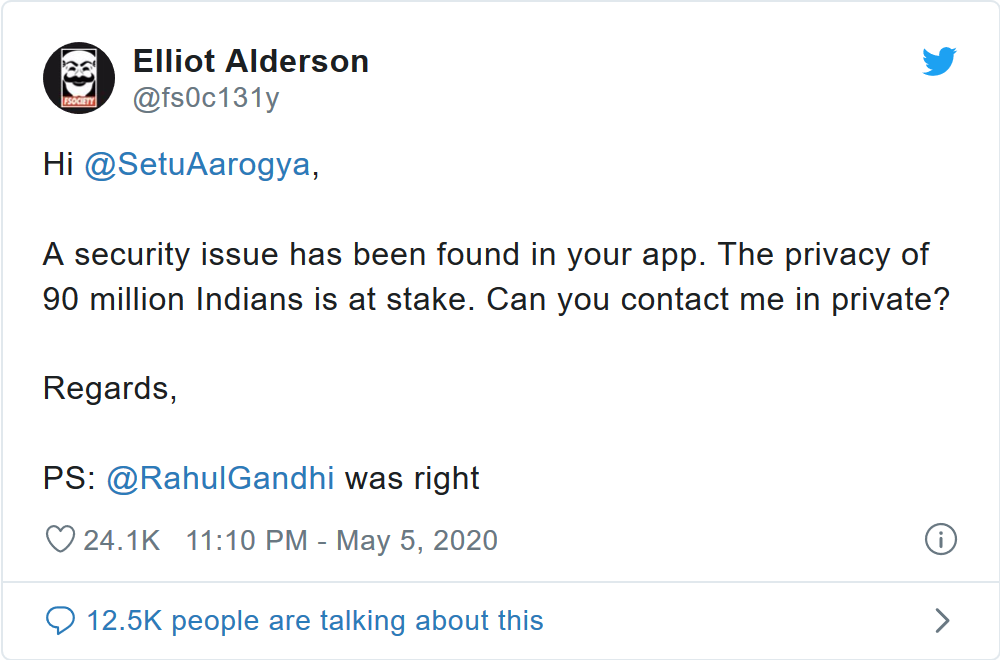Open the tweet info circle icon
The width and height of the screenshot is (1000, 660).
(x=940, y=540)
